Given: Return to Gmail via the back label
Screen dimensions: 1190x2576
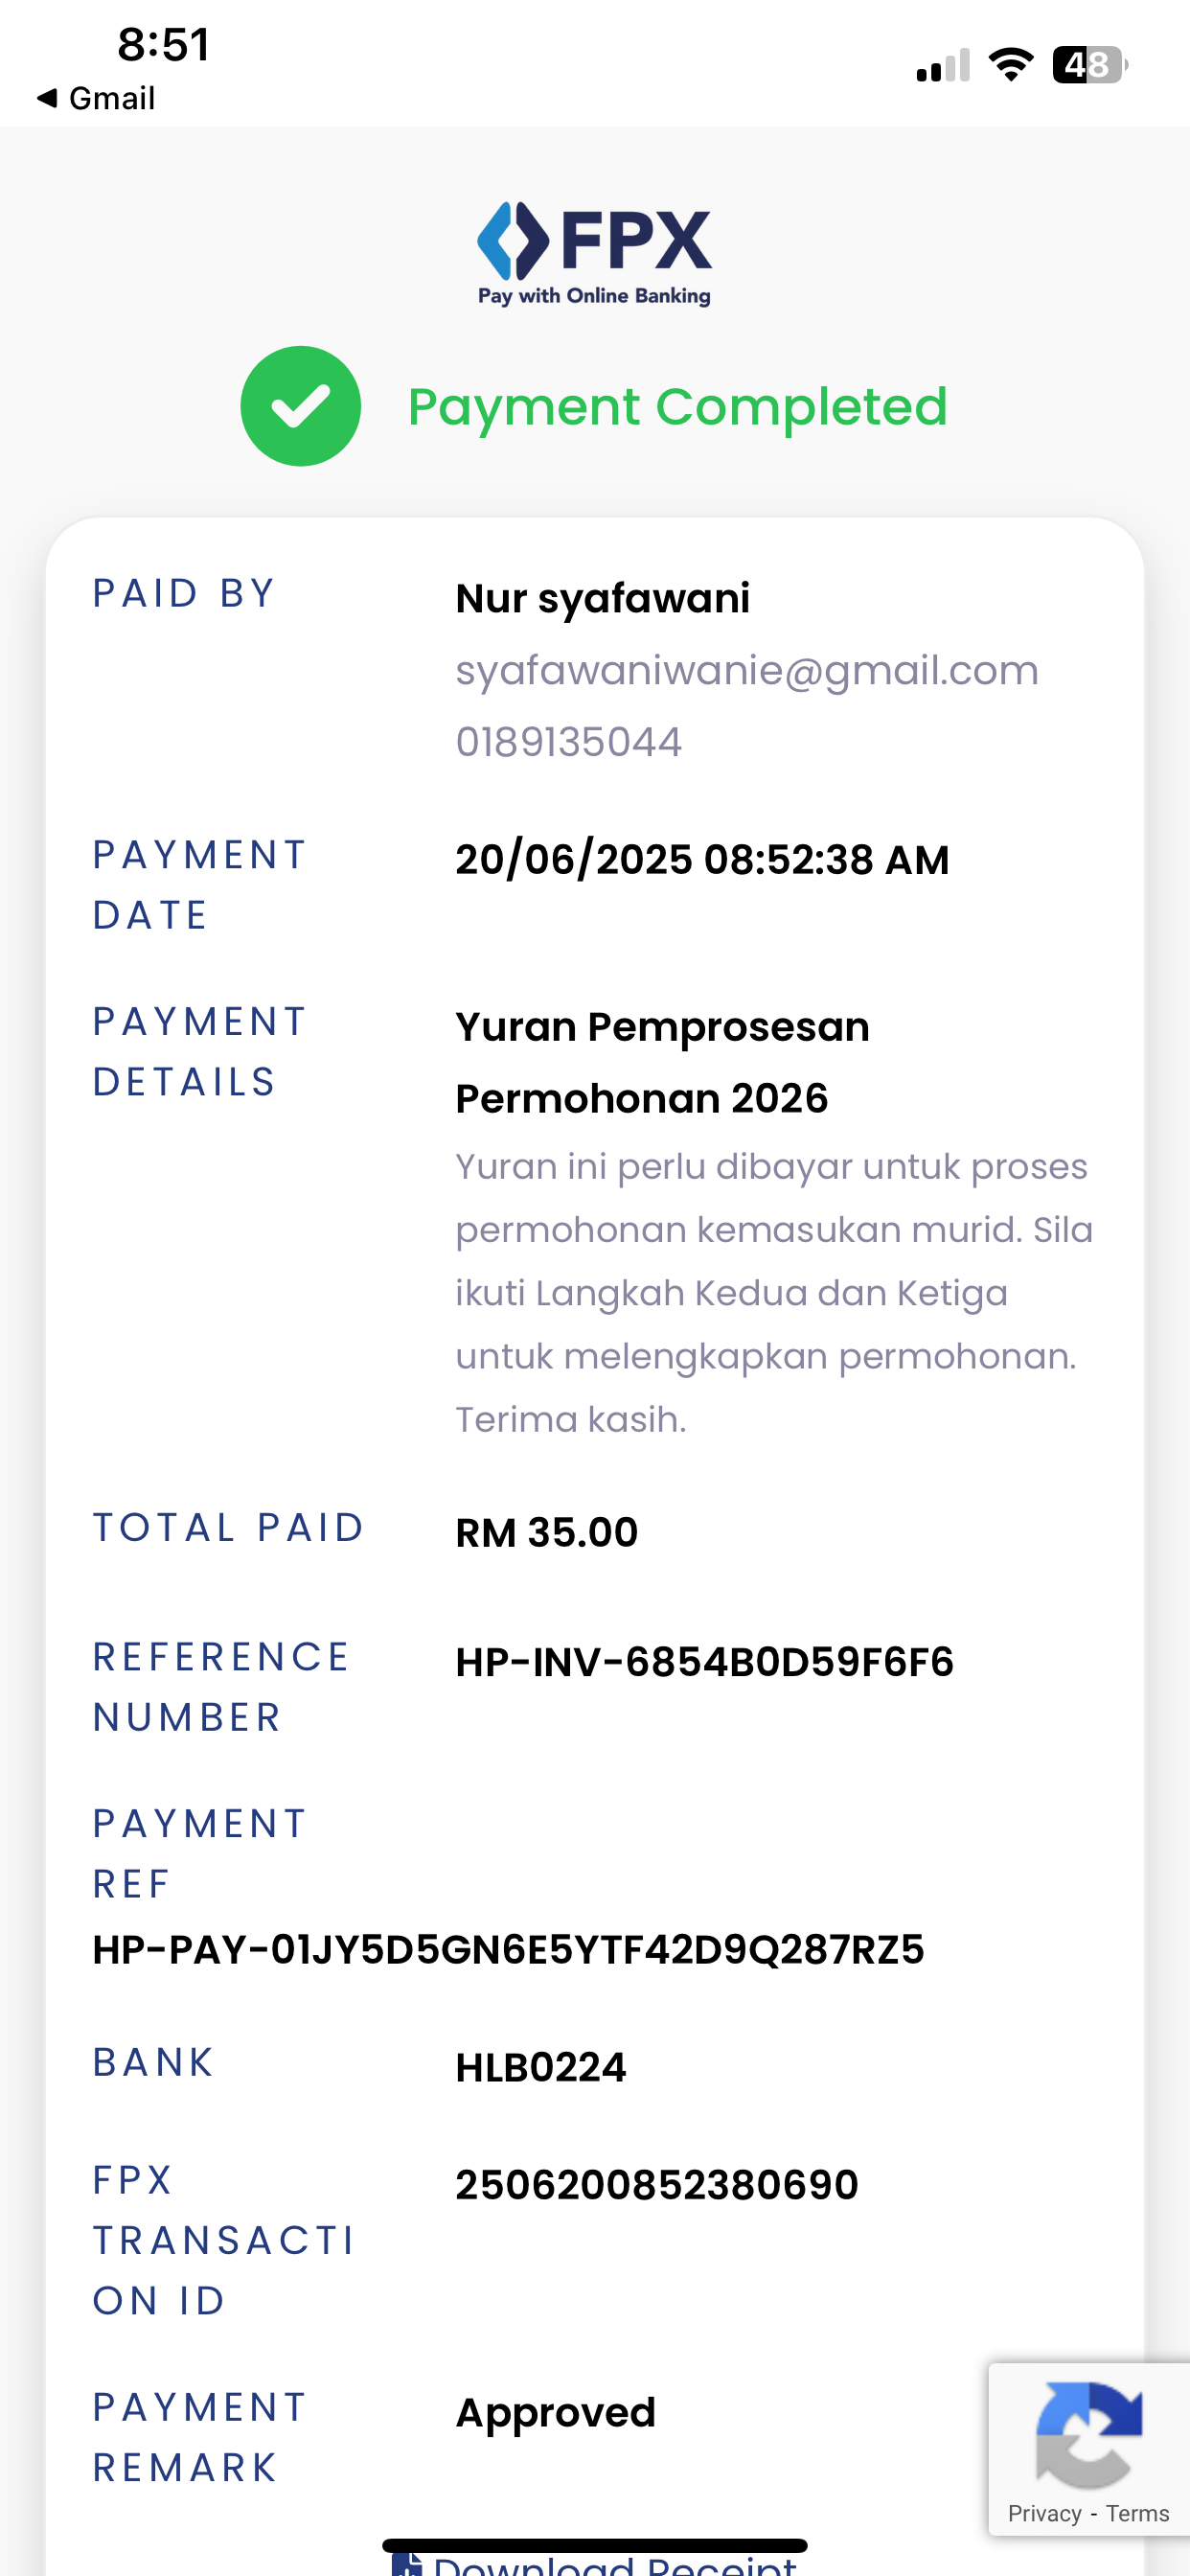Looking at the screenshot, I should 111,98.
